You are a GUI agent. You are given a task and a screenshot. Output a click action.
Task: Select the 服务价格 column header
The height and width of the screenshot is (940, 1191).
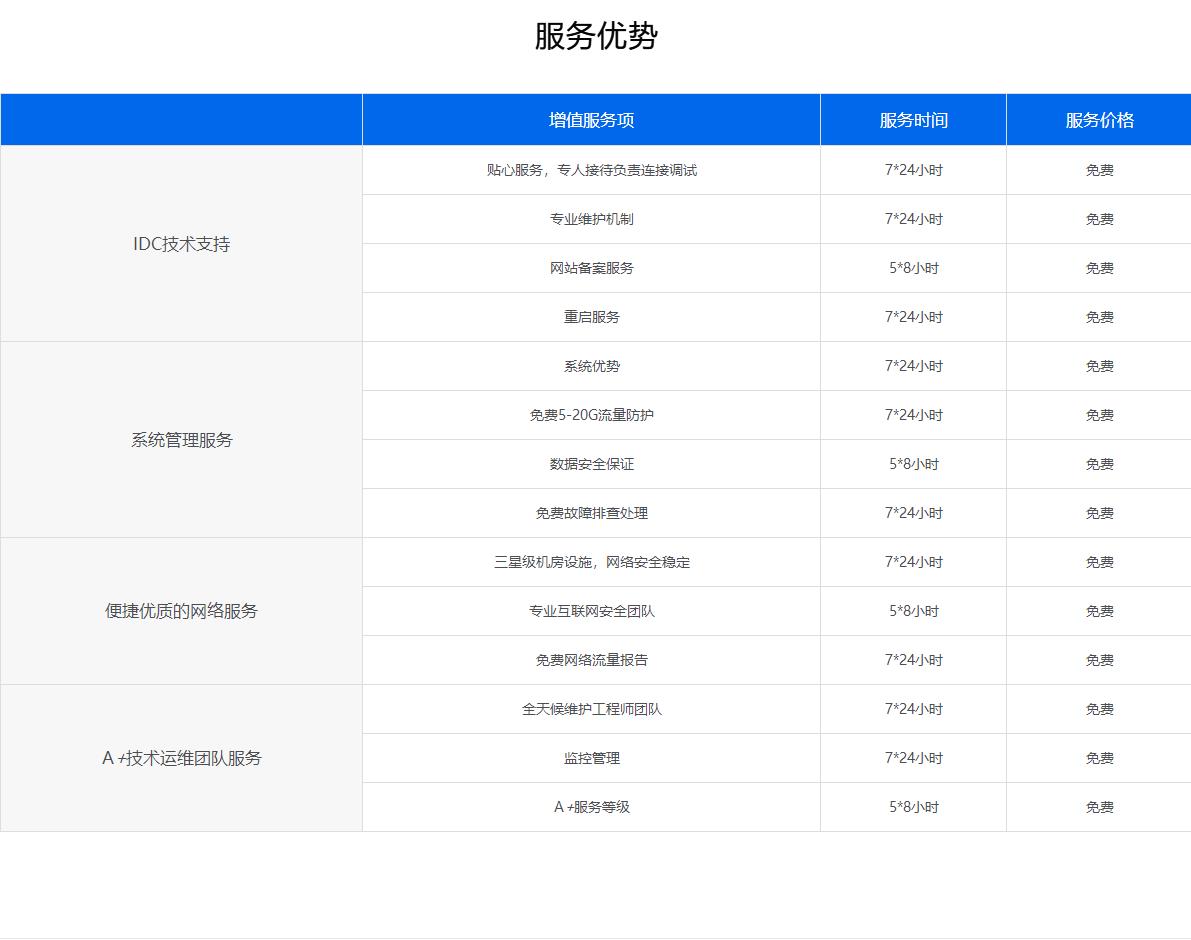[1099, 120]
